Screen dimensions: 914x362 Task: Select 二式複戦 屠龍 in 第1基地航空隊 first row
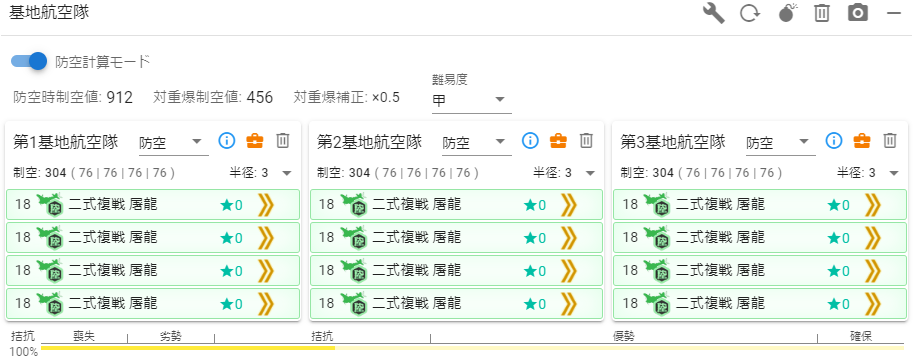pos(113,205)
